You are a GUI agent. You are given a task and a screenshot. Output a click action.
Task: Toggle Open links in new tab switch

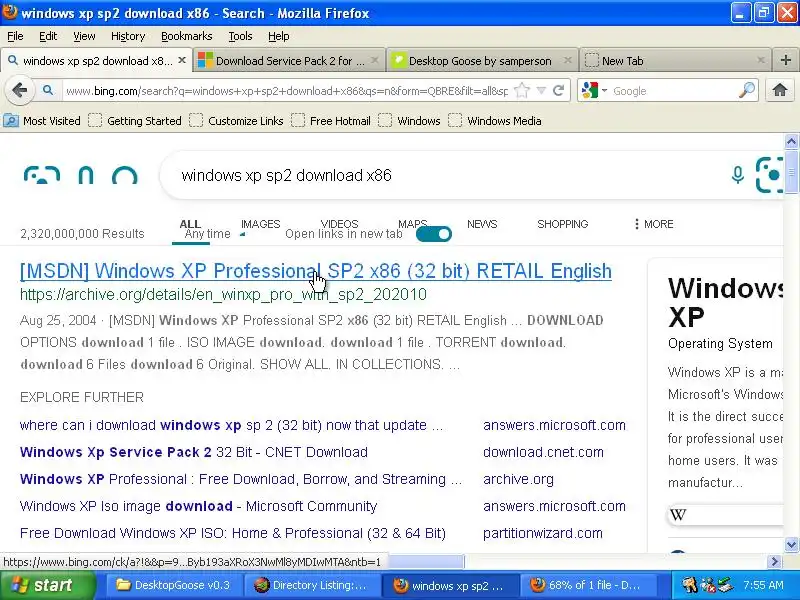click(434, 234)
